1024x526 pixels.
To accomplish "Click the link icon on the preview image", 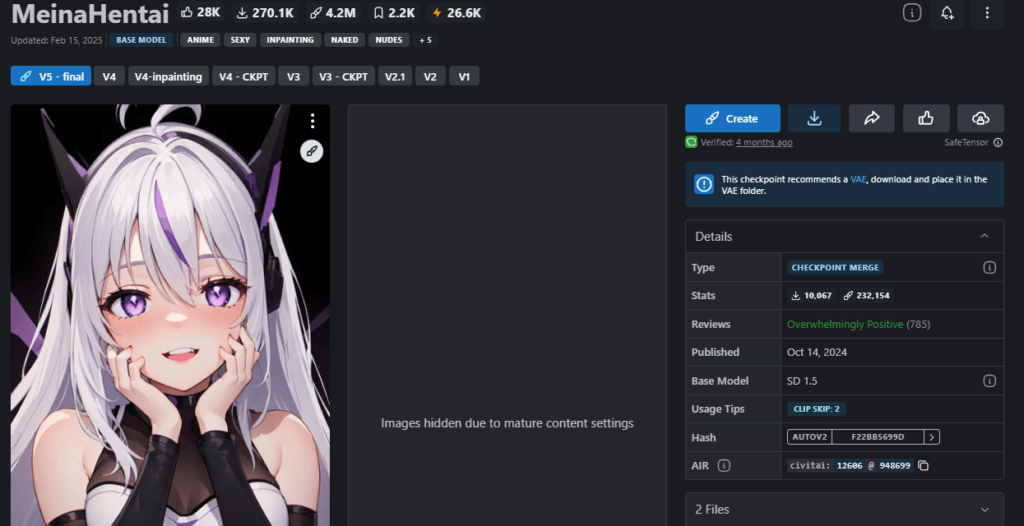I will tap(312, 151).
